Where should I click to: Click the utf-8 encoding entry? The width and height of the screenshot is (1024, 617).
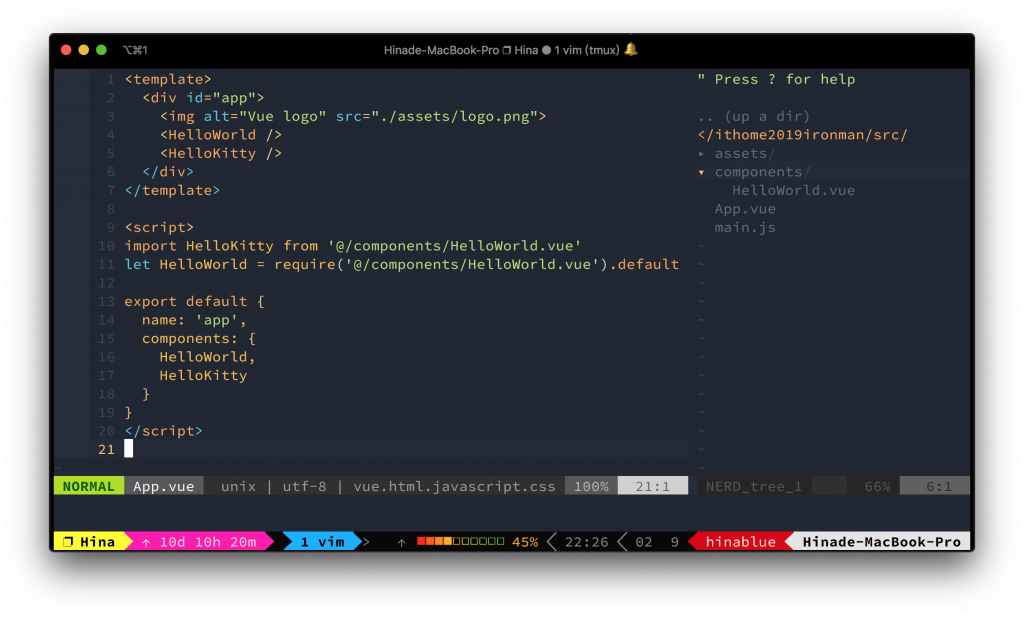click(304, 486)
